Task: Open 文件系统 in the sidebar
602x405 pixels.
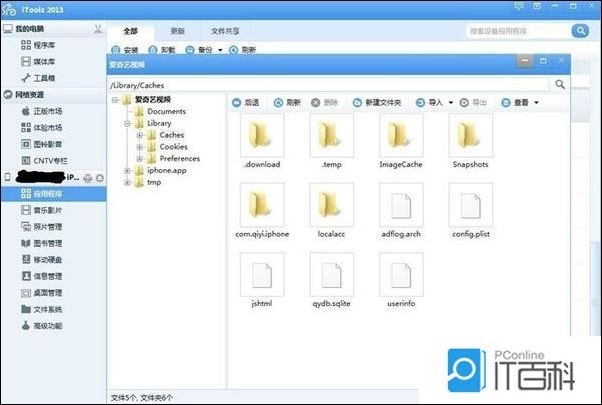Action: [41, 309]
